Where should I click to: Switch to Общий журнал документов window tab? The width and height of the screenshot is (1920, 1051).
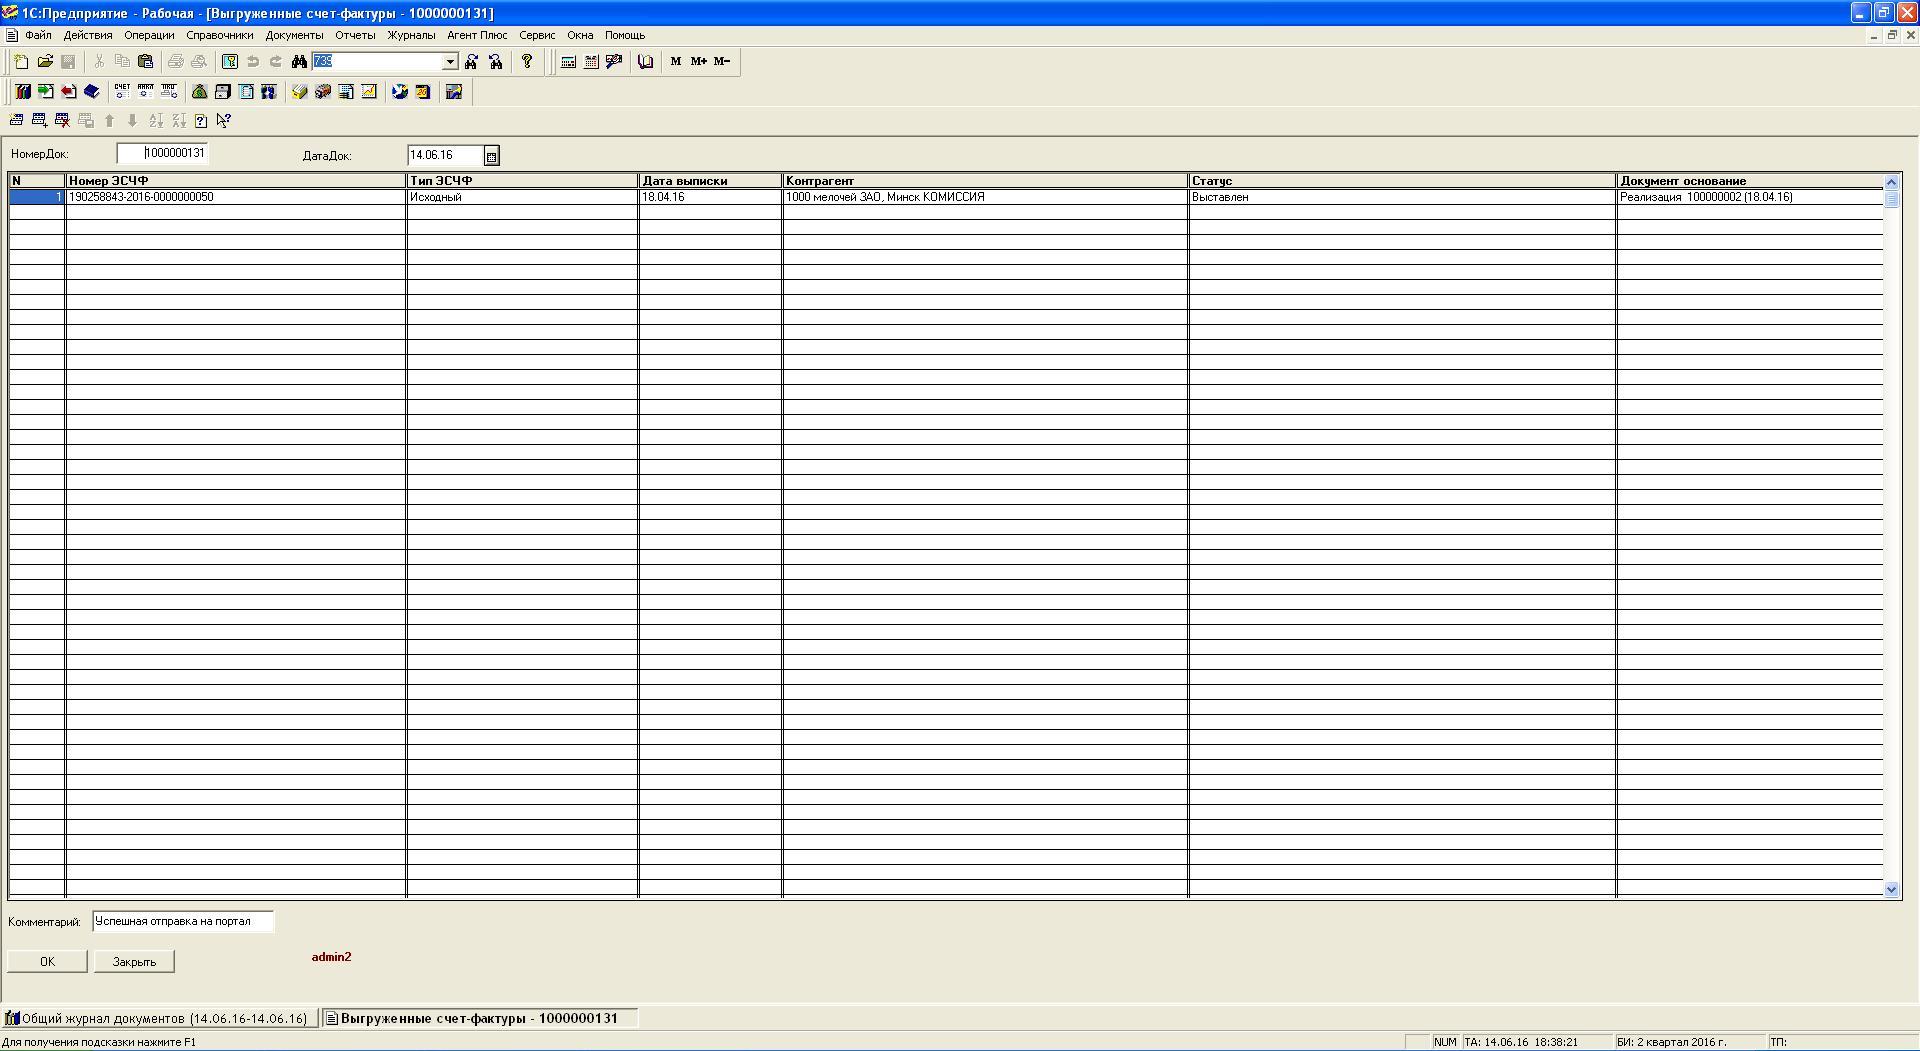pyautogui.click(x=160, y=1018)
